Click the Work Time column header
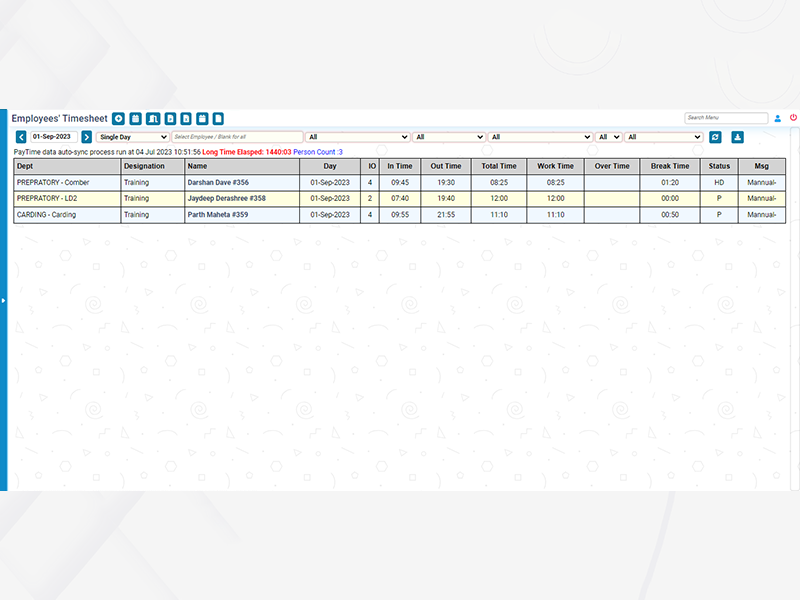Screen dimensions: 800x600 (x=555, y=166)
